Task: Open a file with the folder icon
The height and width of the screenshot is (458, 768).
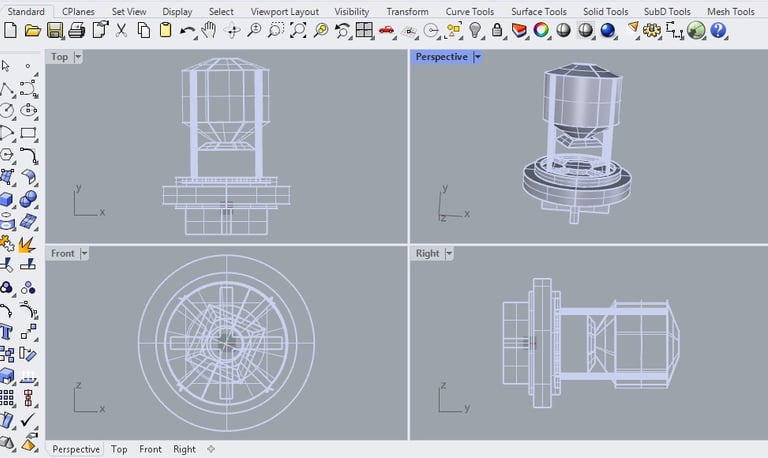Action: pos(32,31)
